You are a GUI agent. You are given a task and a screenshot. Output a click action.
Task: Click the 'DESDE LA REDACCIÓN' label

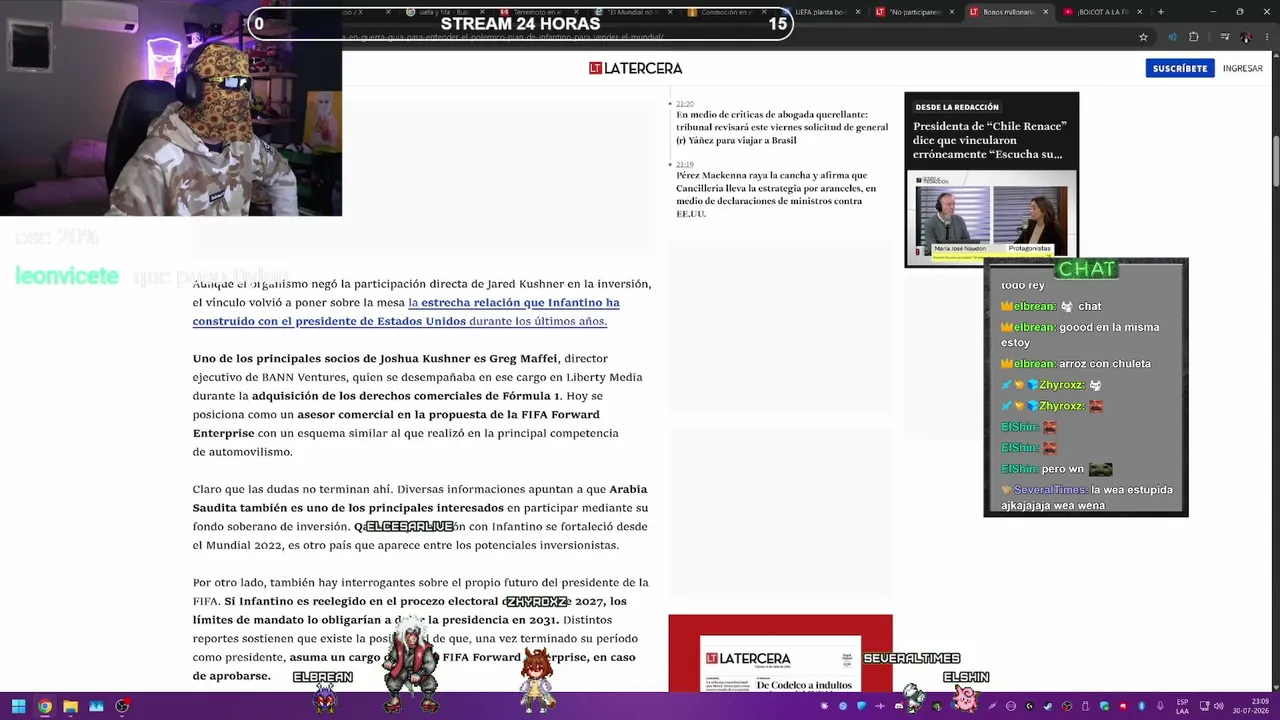(957, 107)
